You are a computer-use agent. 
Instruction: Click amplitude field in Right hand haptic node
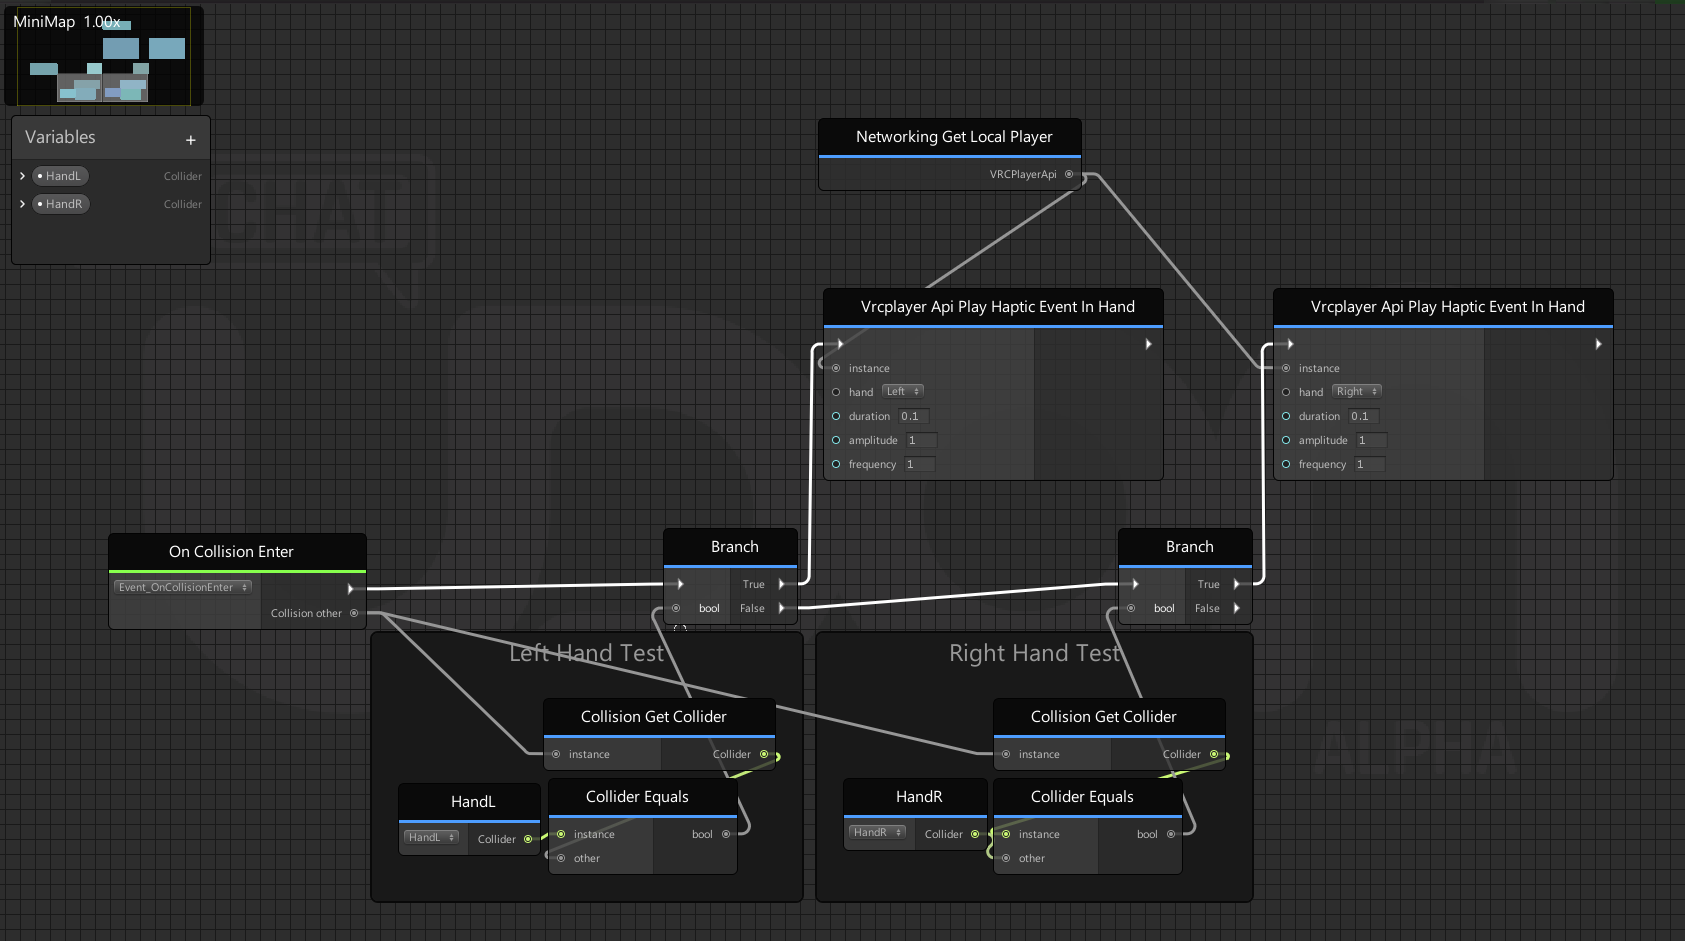1370,440
